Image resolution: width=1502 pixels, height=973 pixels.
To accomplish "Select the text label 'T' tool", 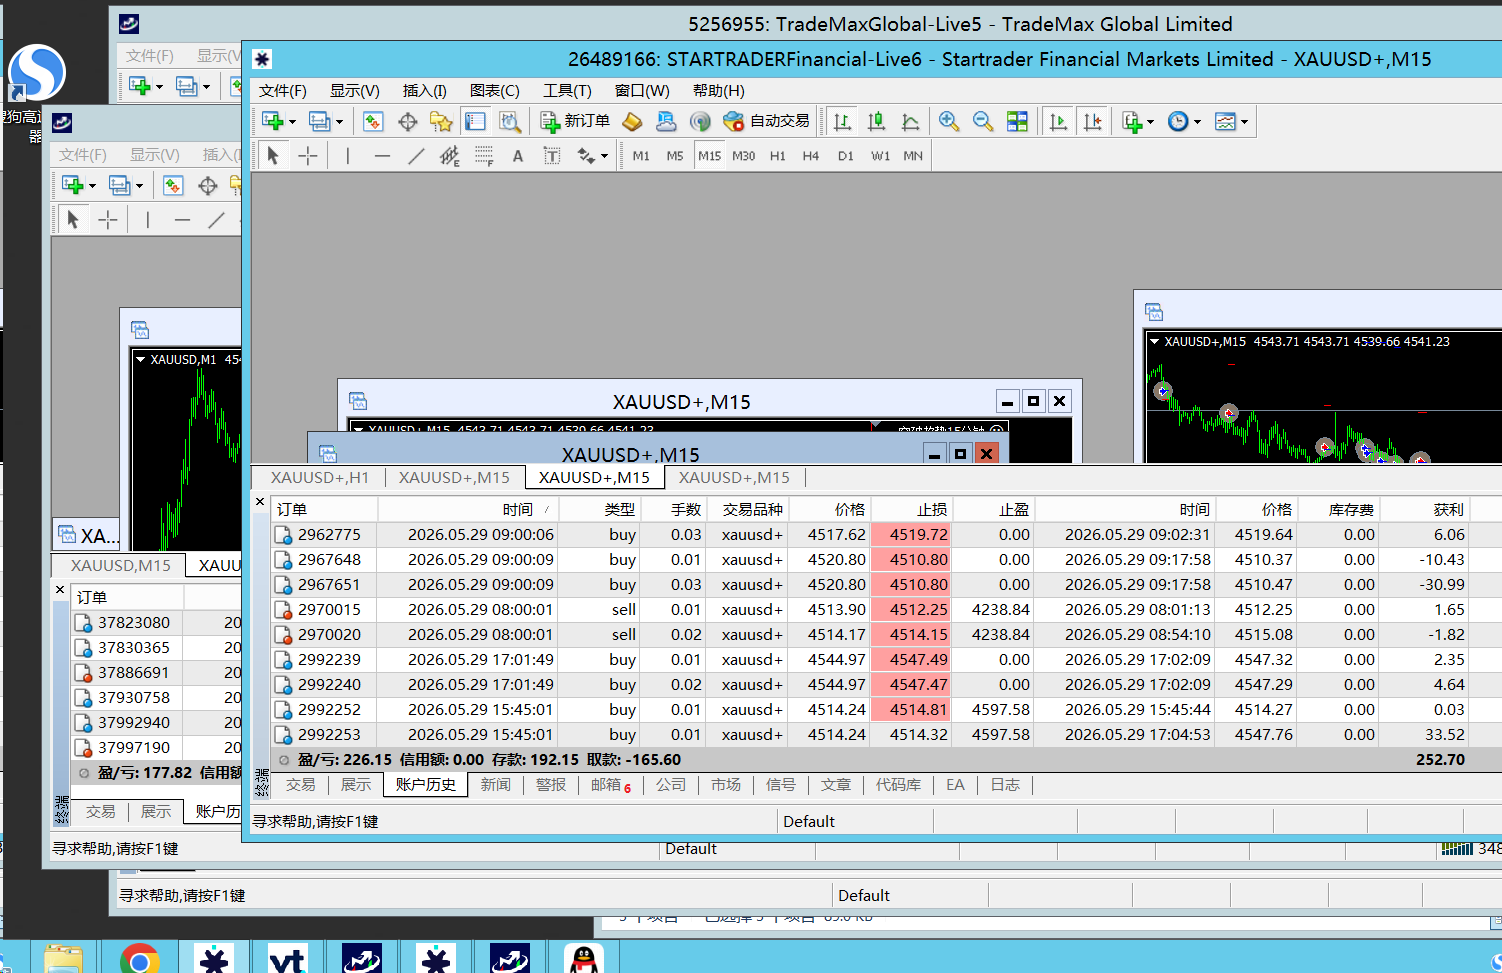I will tap(552, 155).
